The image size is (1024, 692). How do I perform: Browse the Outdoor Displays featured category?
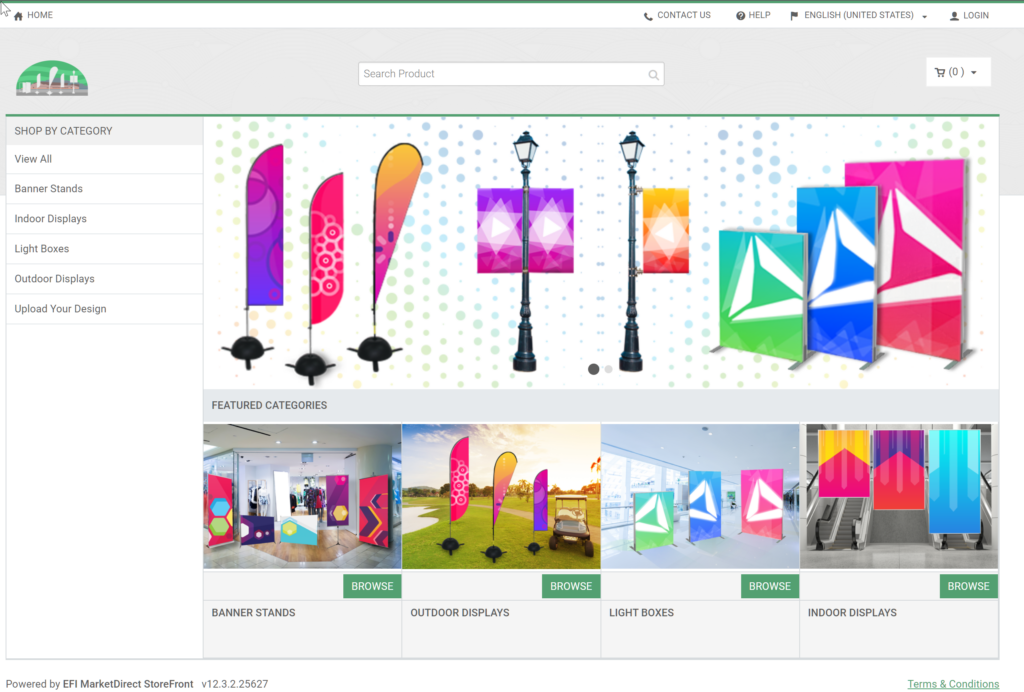[570, 586]
